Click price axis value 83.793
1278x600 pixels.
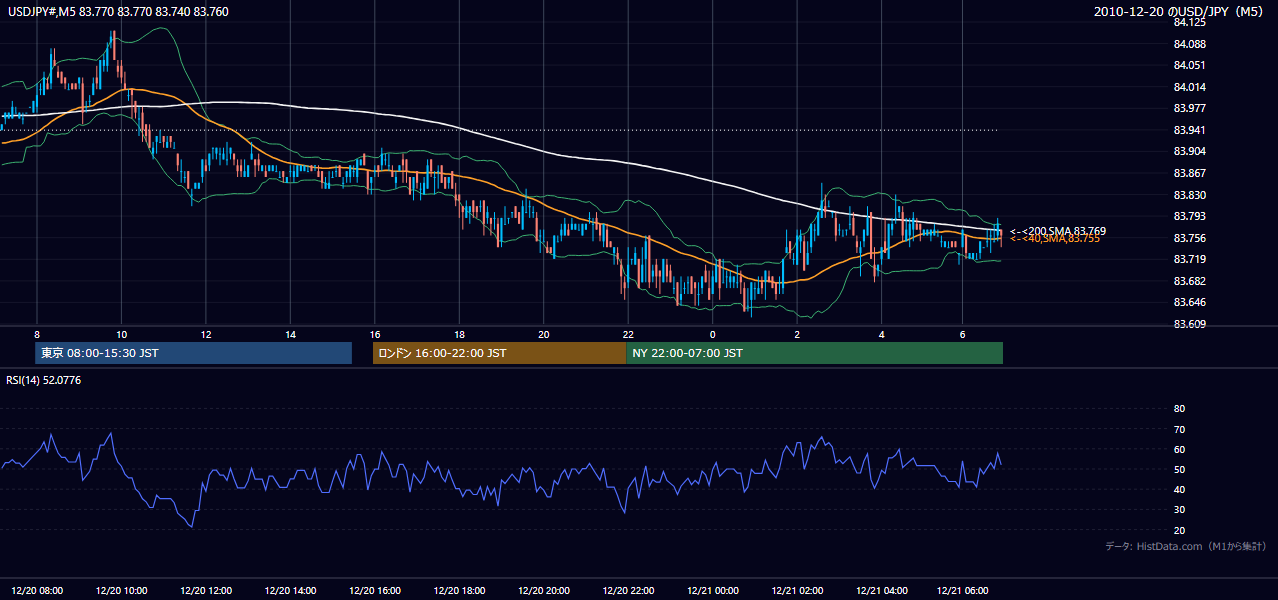pyautogui.click(x=1188, y=216)
